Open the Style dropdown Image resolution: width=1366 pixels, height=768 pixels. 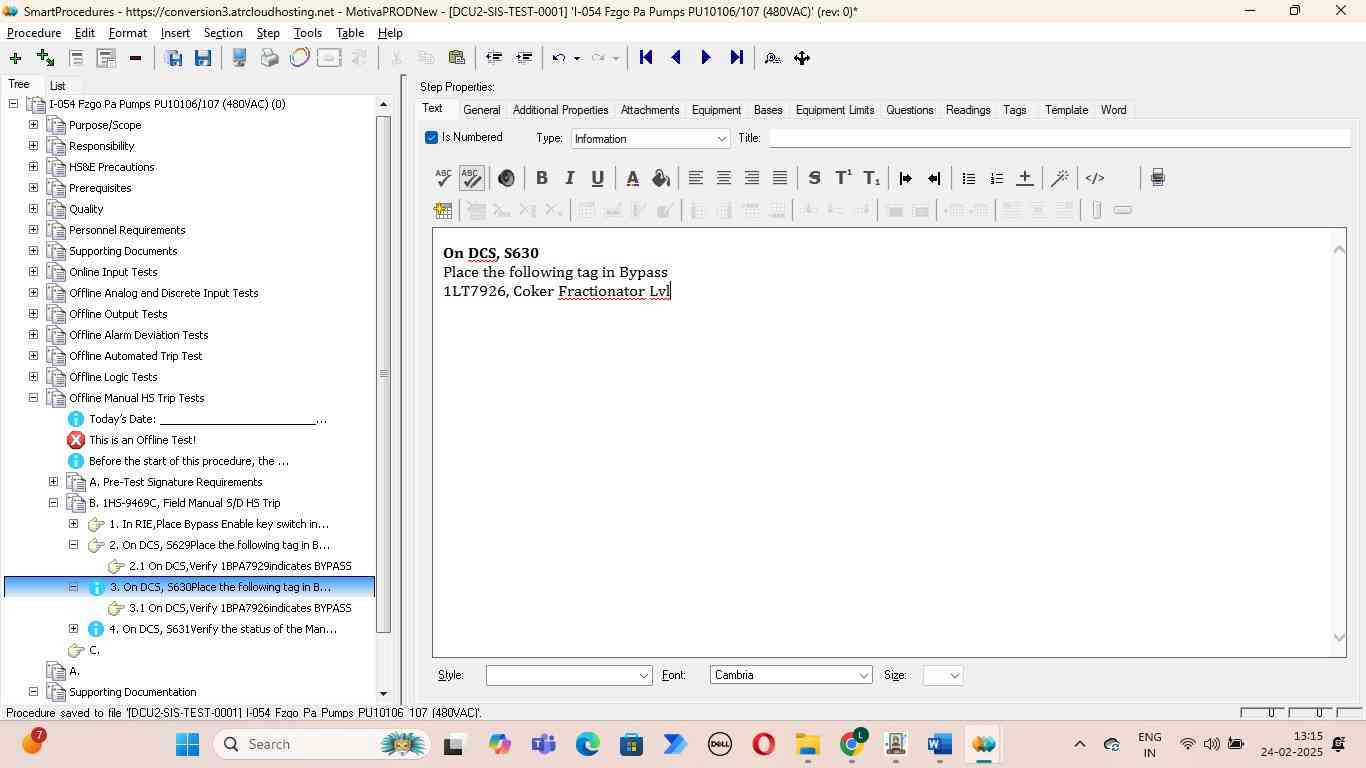569,675
